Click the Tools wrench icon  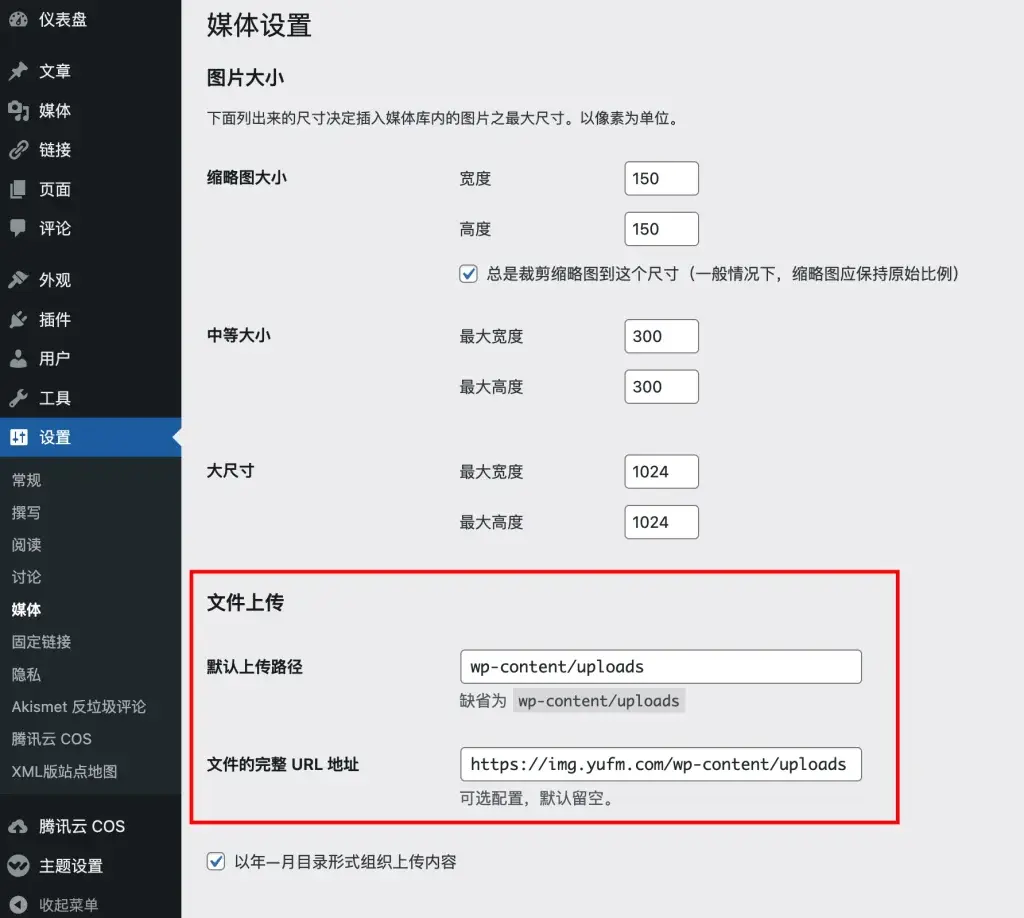[x=18, y=398]
